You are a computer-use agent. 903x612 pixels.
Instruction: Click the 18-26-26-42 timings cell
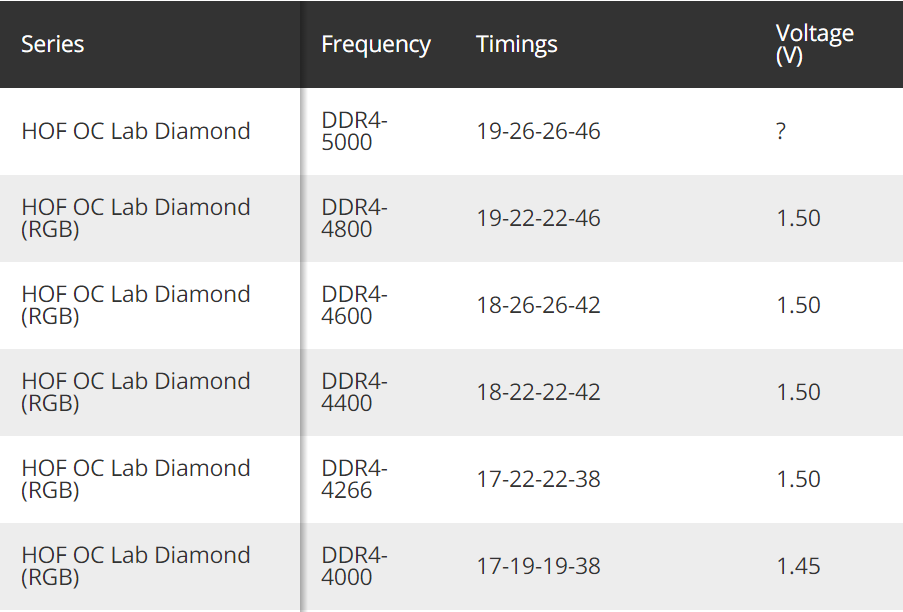point(538,305)
